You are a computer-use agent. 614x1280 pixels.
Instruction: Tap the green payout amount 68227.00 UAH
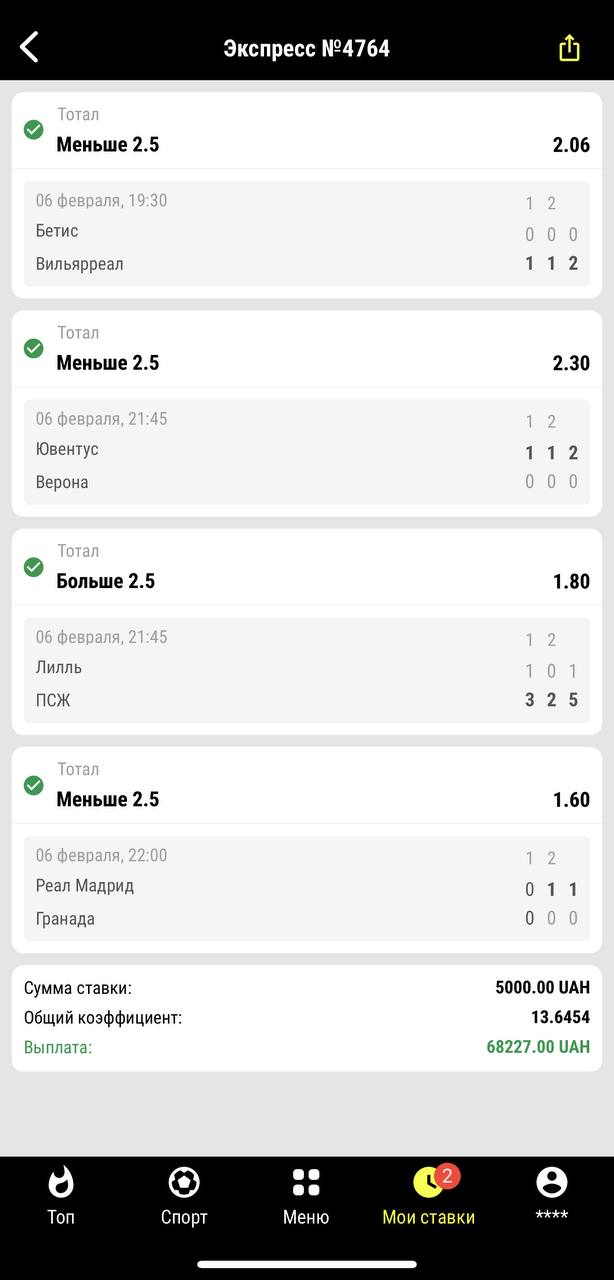click(538, 1047)
